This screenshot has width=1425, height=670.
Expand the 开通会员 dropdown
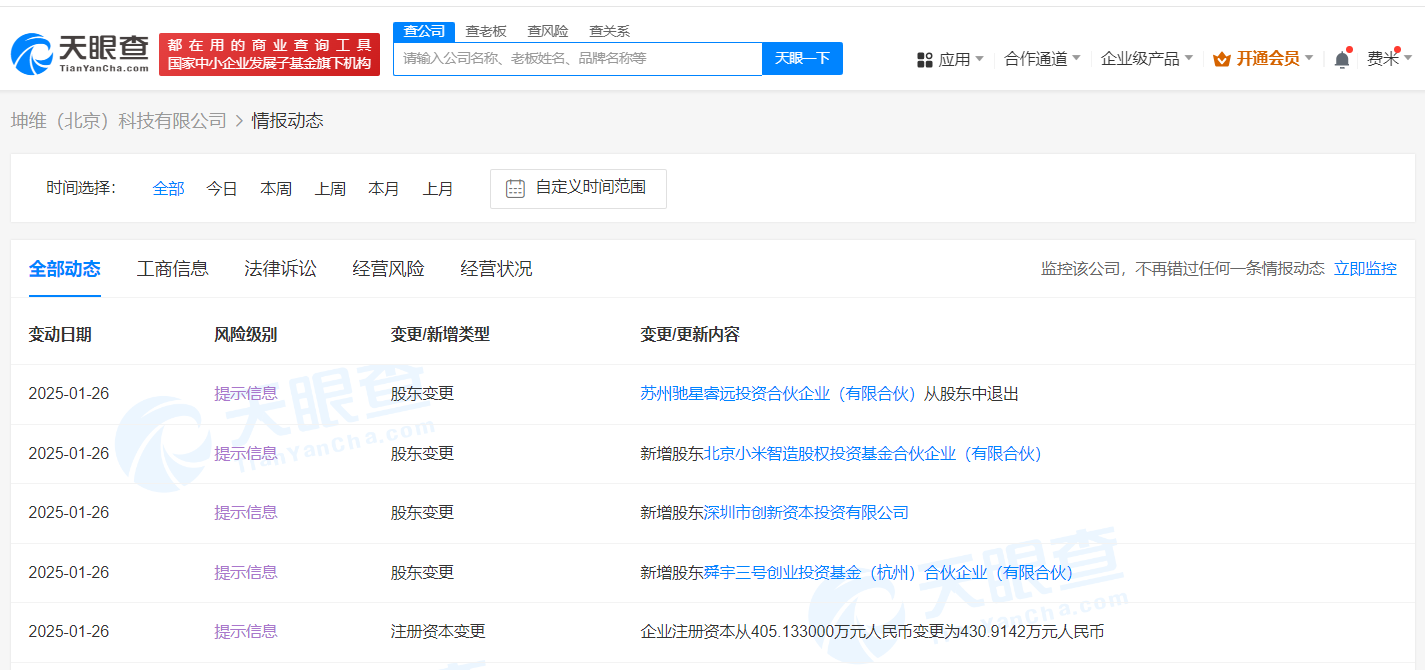(1263, 59)
